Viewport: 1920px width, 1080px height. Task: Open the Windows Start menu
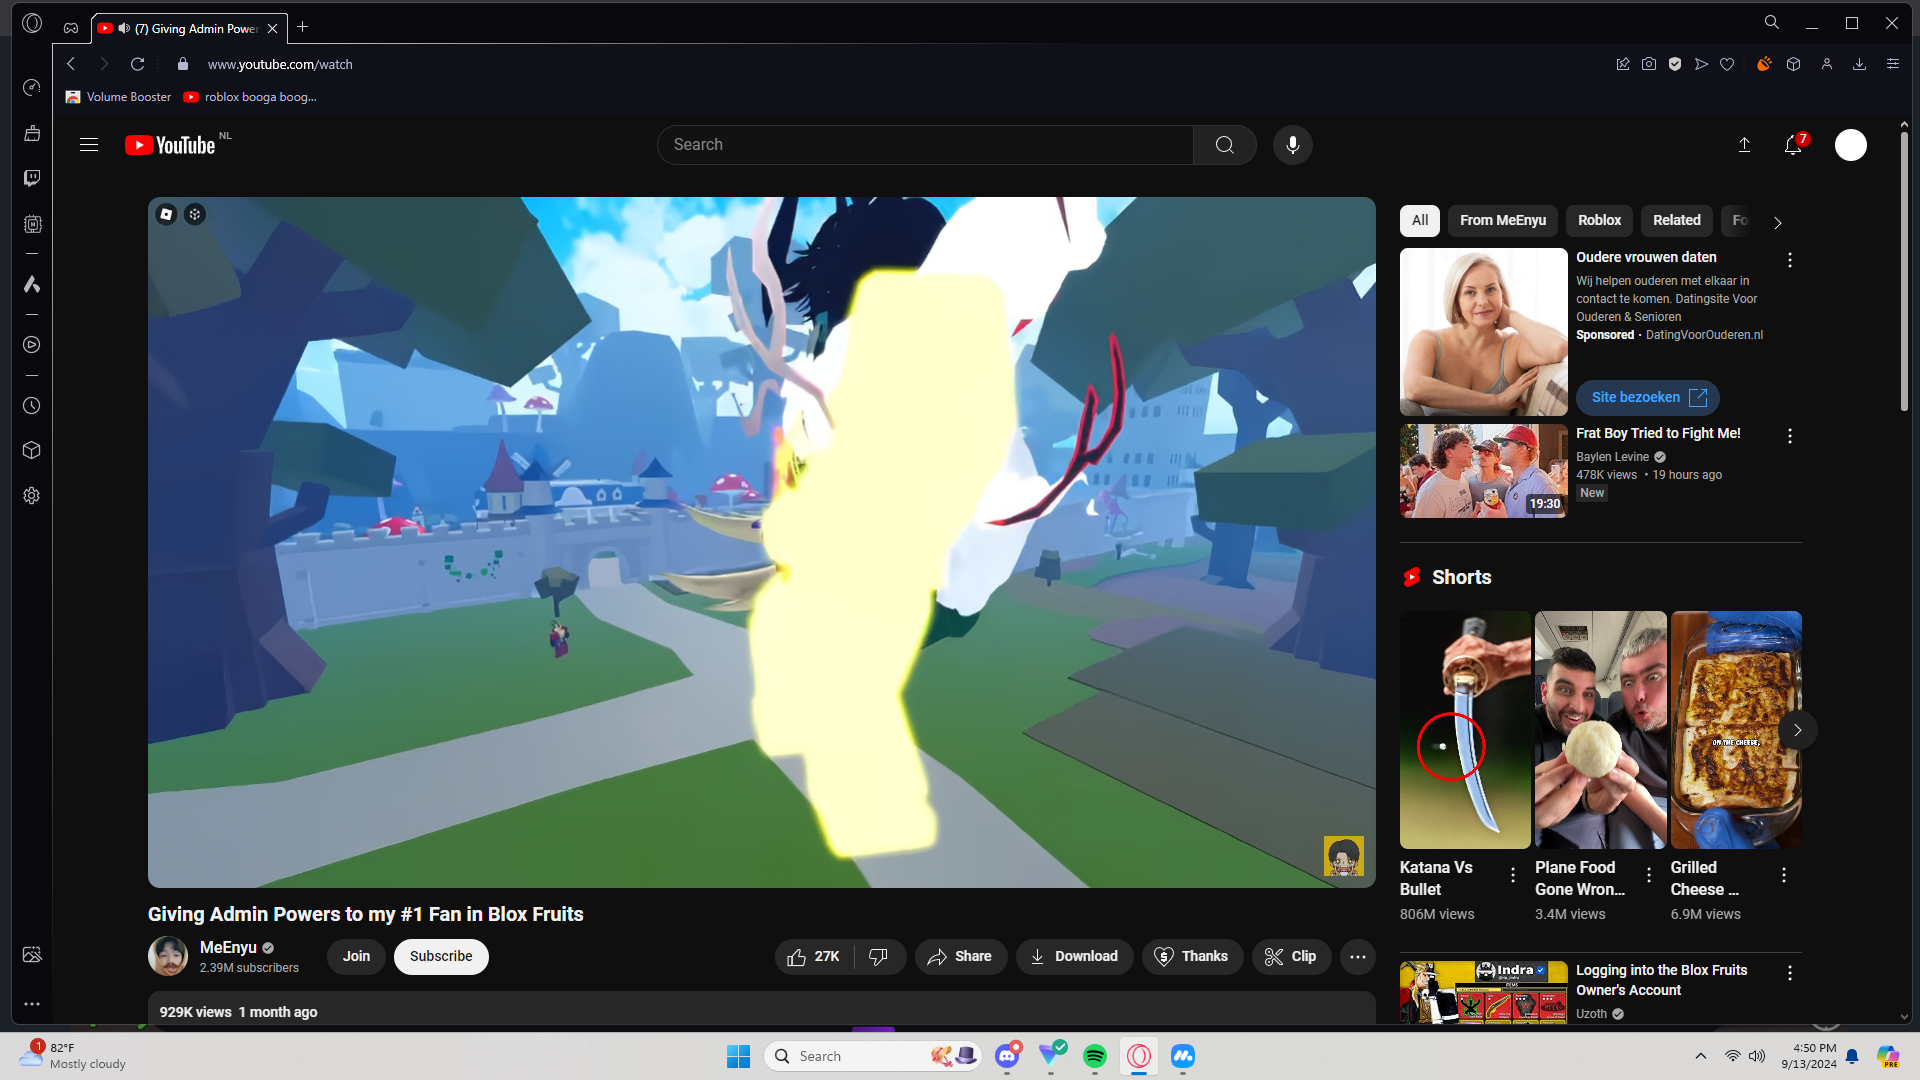pyautogui.click(x=739, y=1056)
